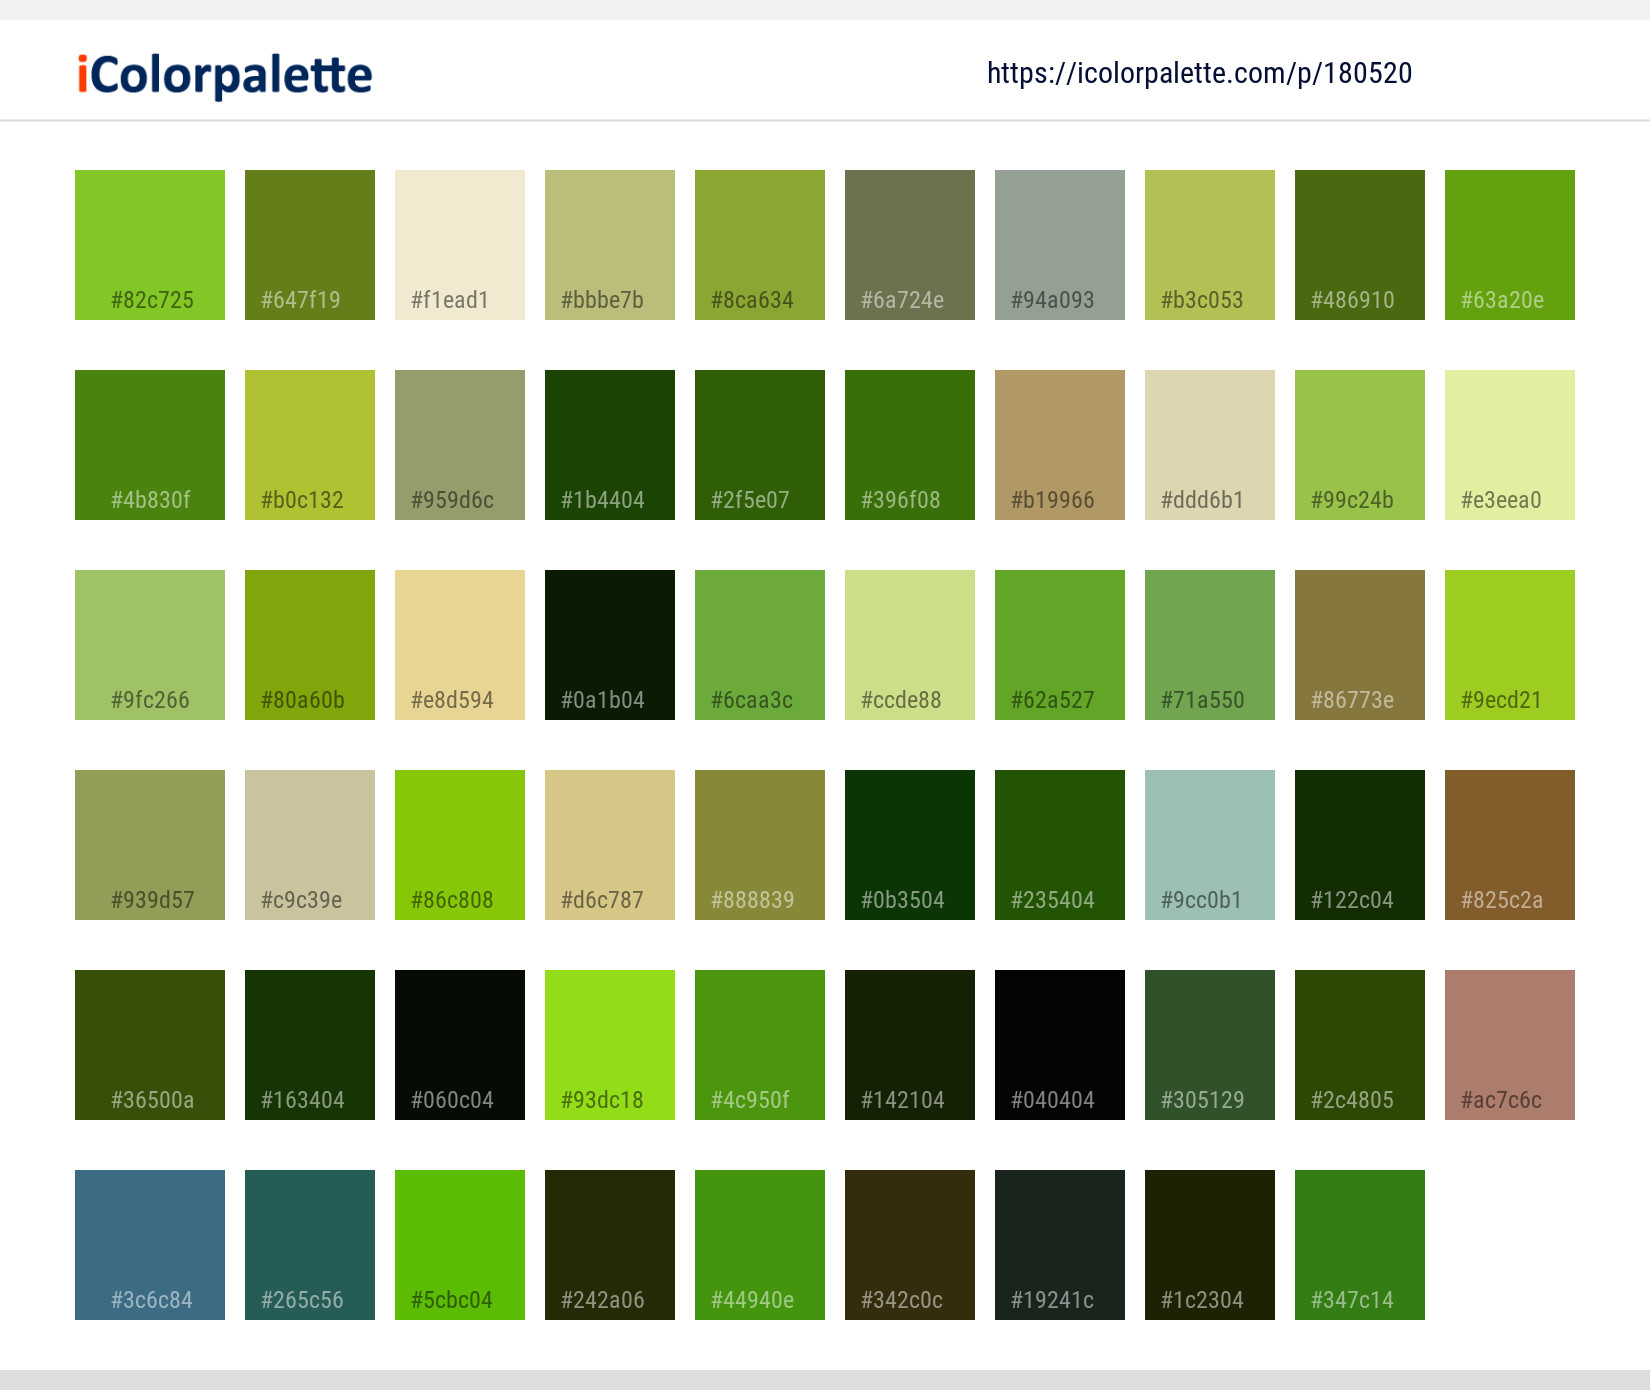Image resolution: width=1650 pixels, height=1390 pixels.
Task: Click the #86c808 lime swatch
Action: (x=460, y=845)
